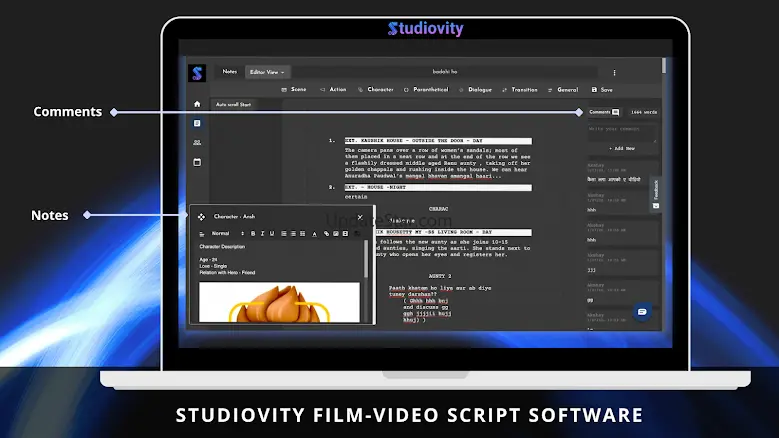Screen dimensions: 779x438
Task: Insert an Action element
Action: click(333, 90)
